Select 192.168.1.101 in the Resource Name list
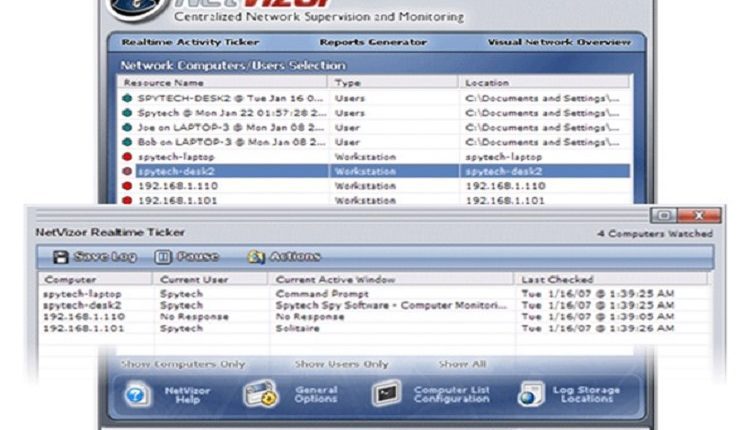 coord(178,200)
